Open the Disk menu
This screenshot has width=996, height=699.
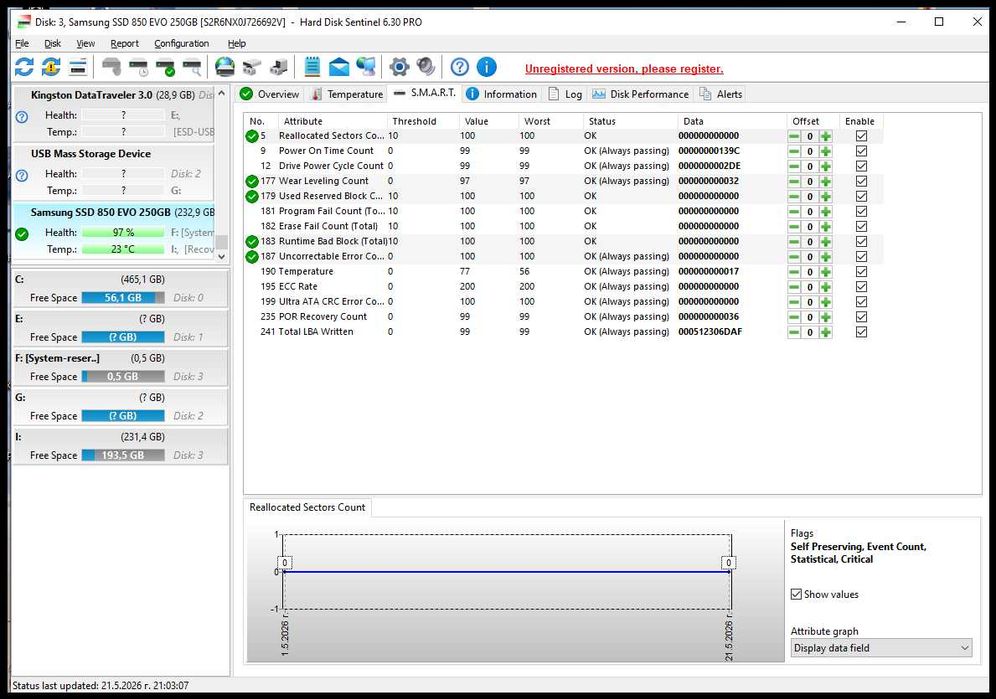53,43
